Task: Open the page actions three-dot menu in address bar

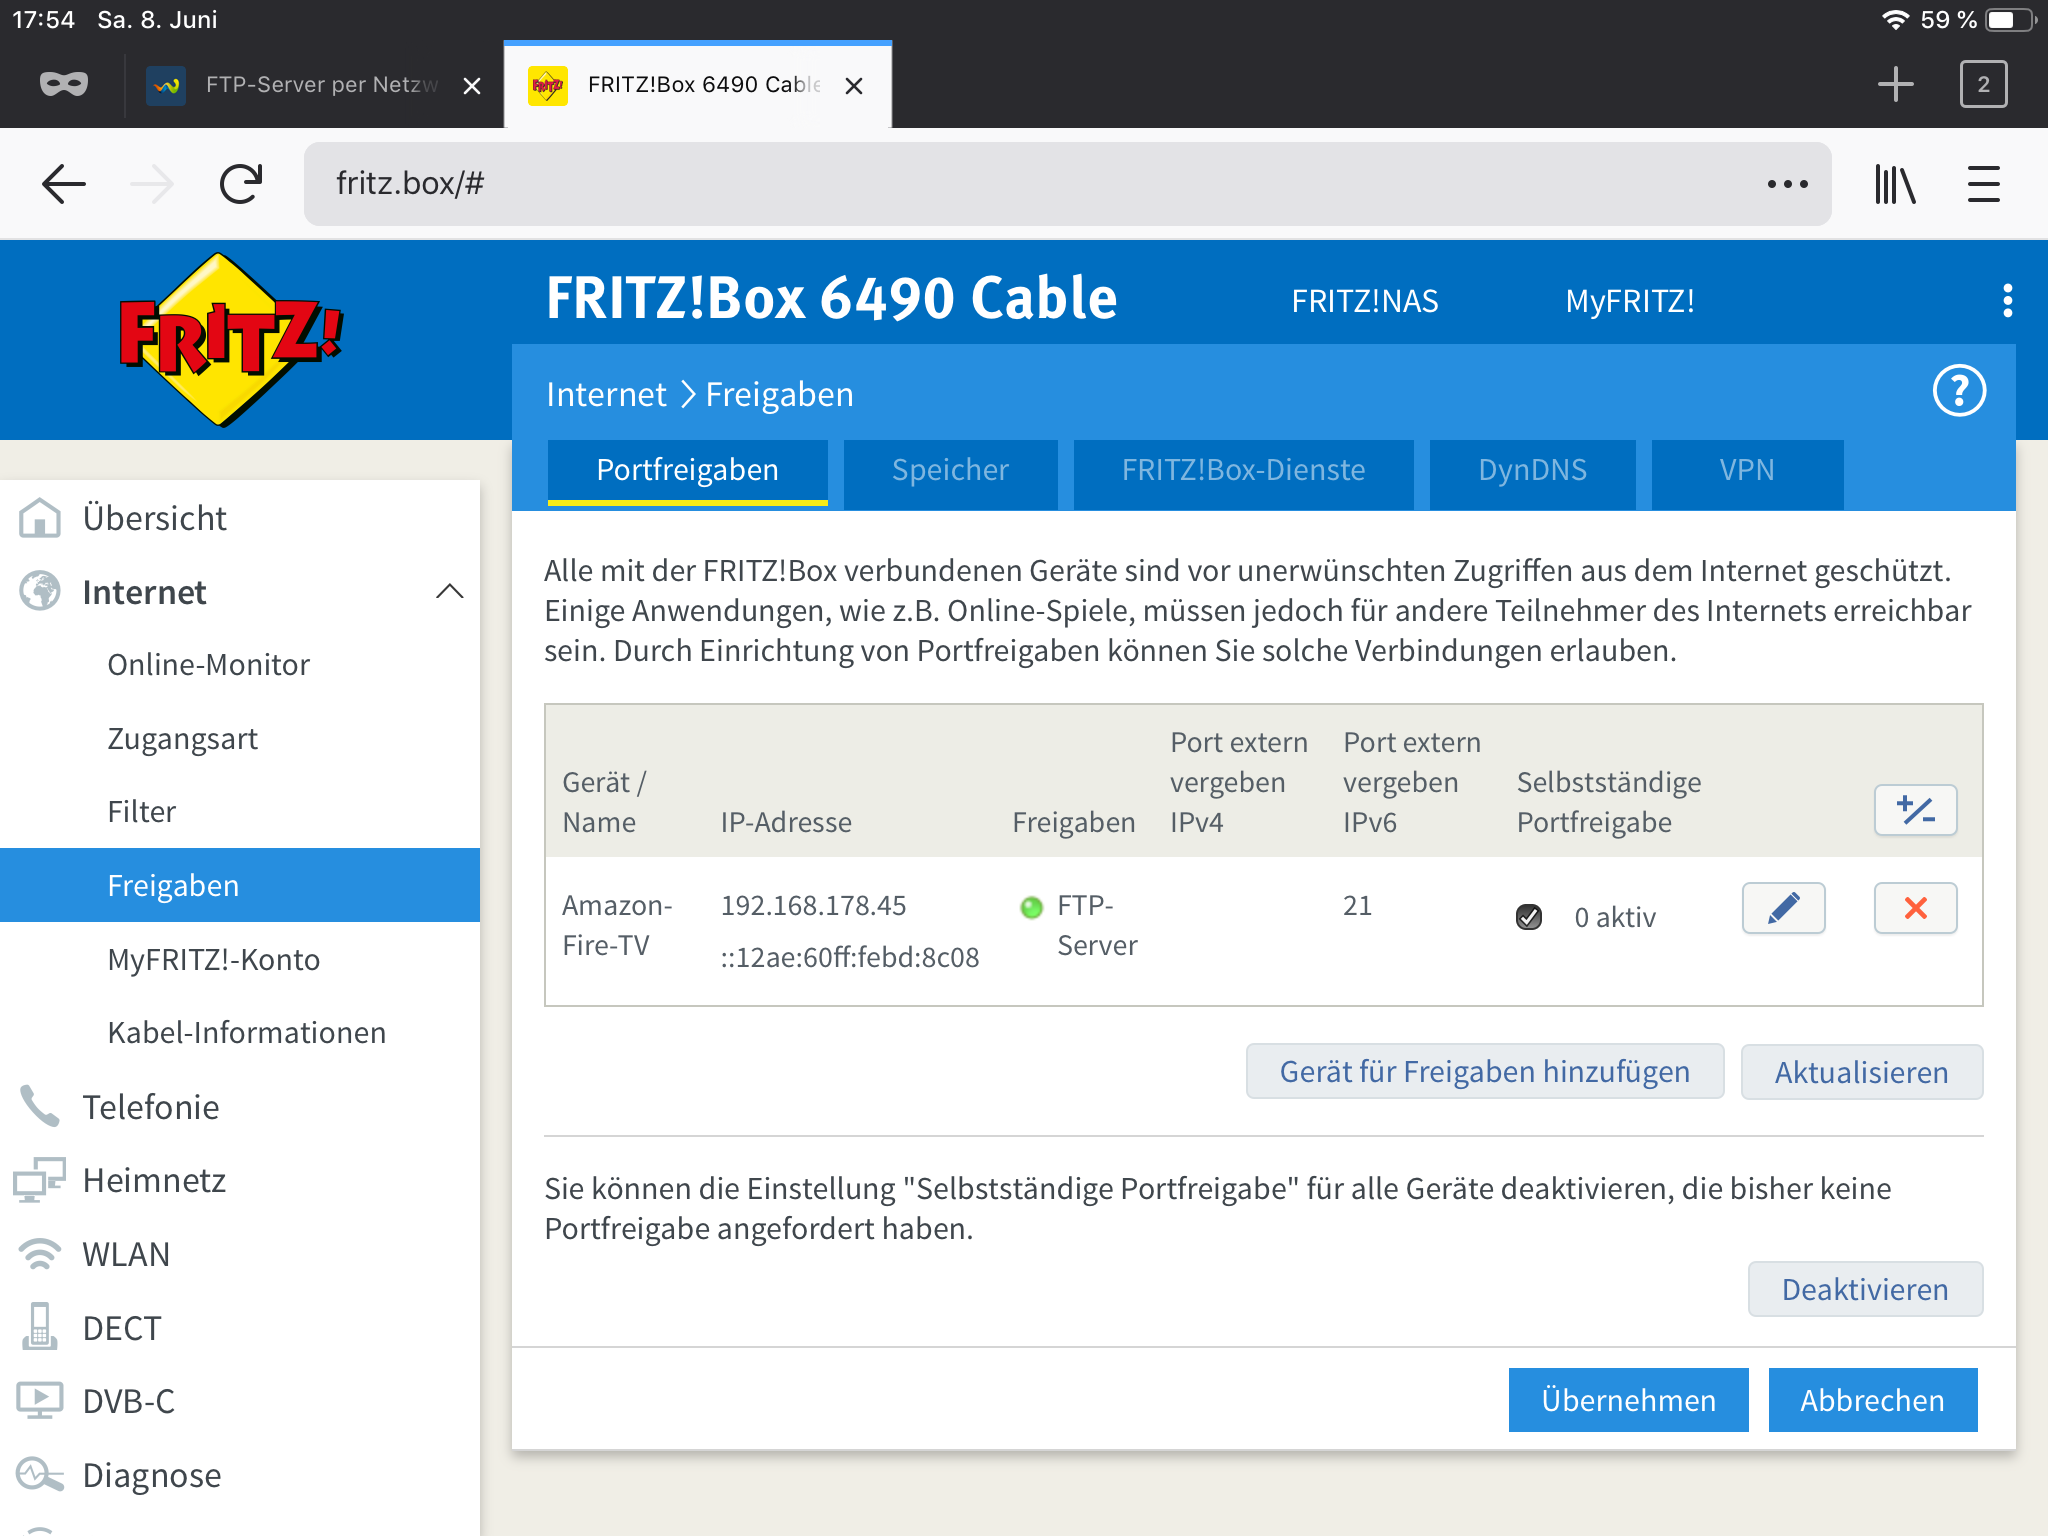Action: point(1787,184)
